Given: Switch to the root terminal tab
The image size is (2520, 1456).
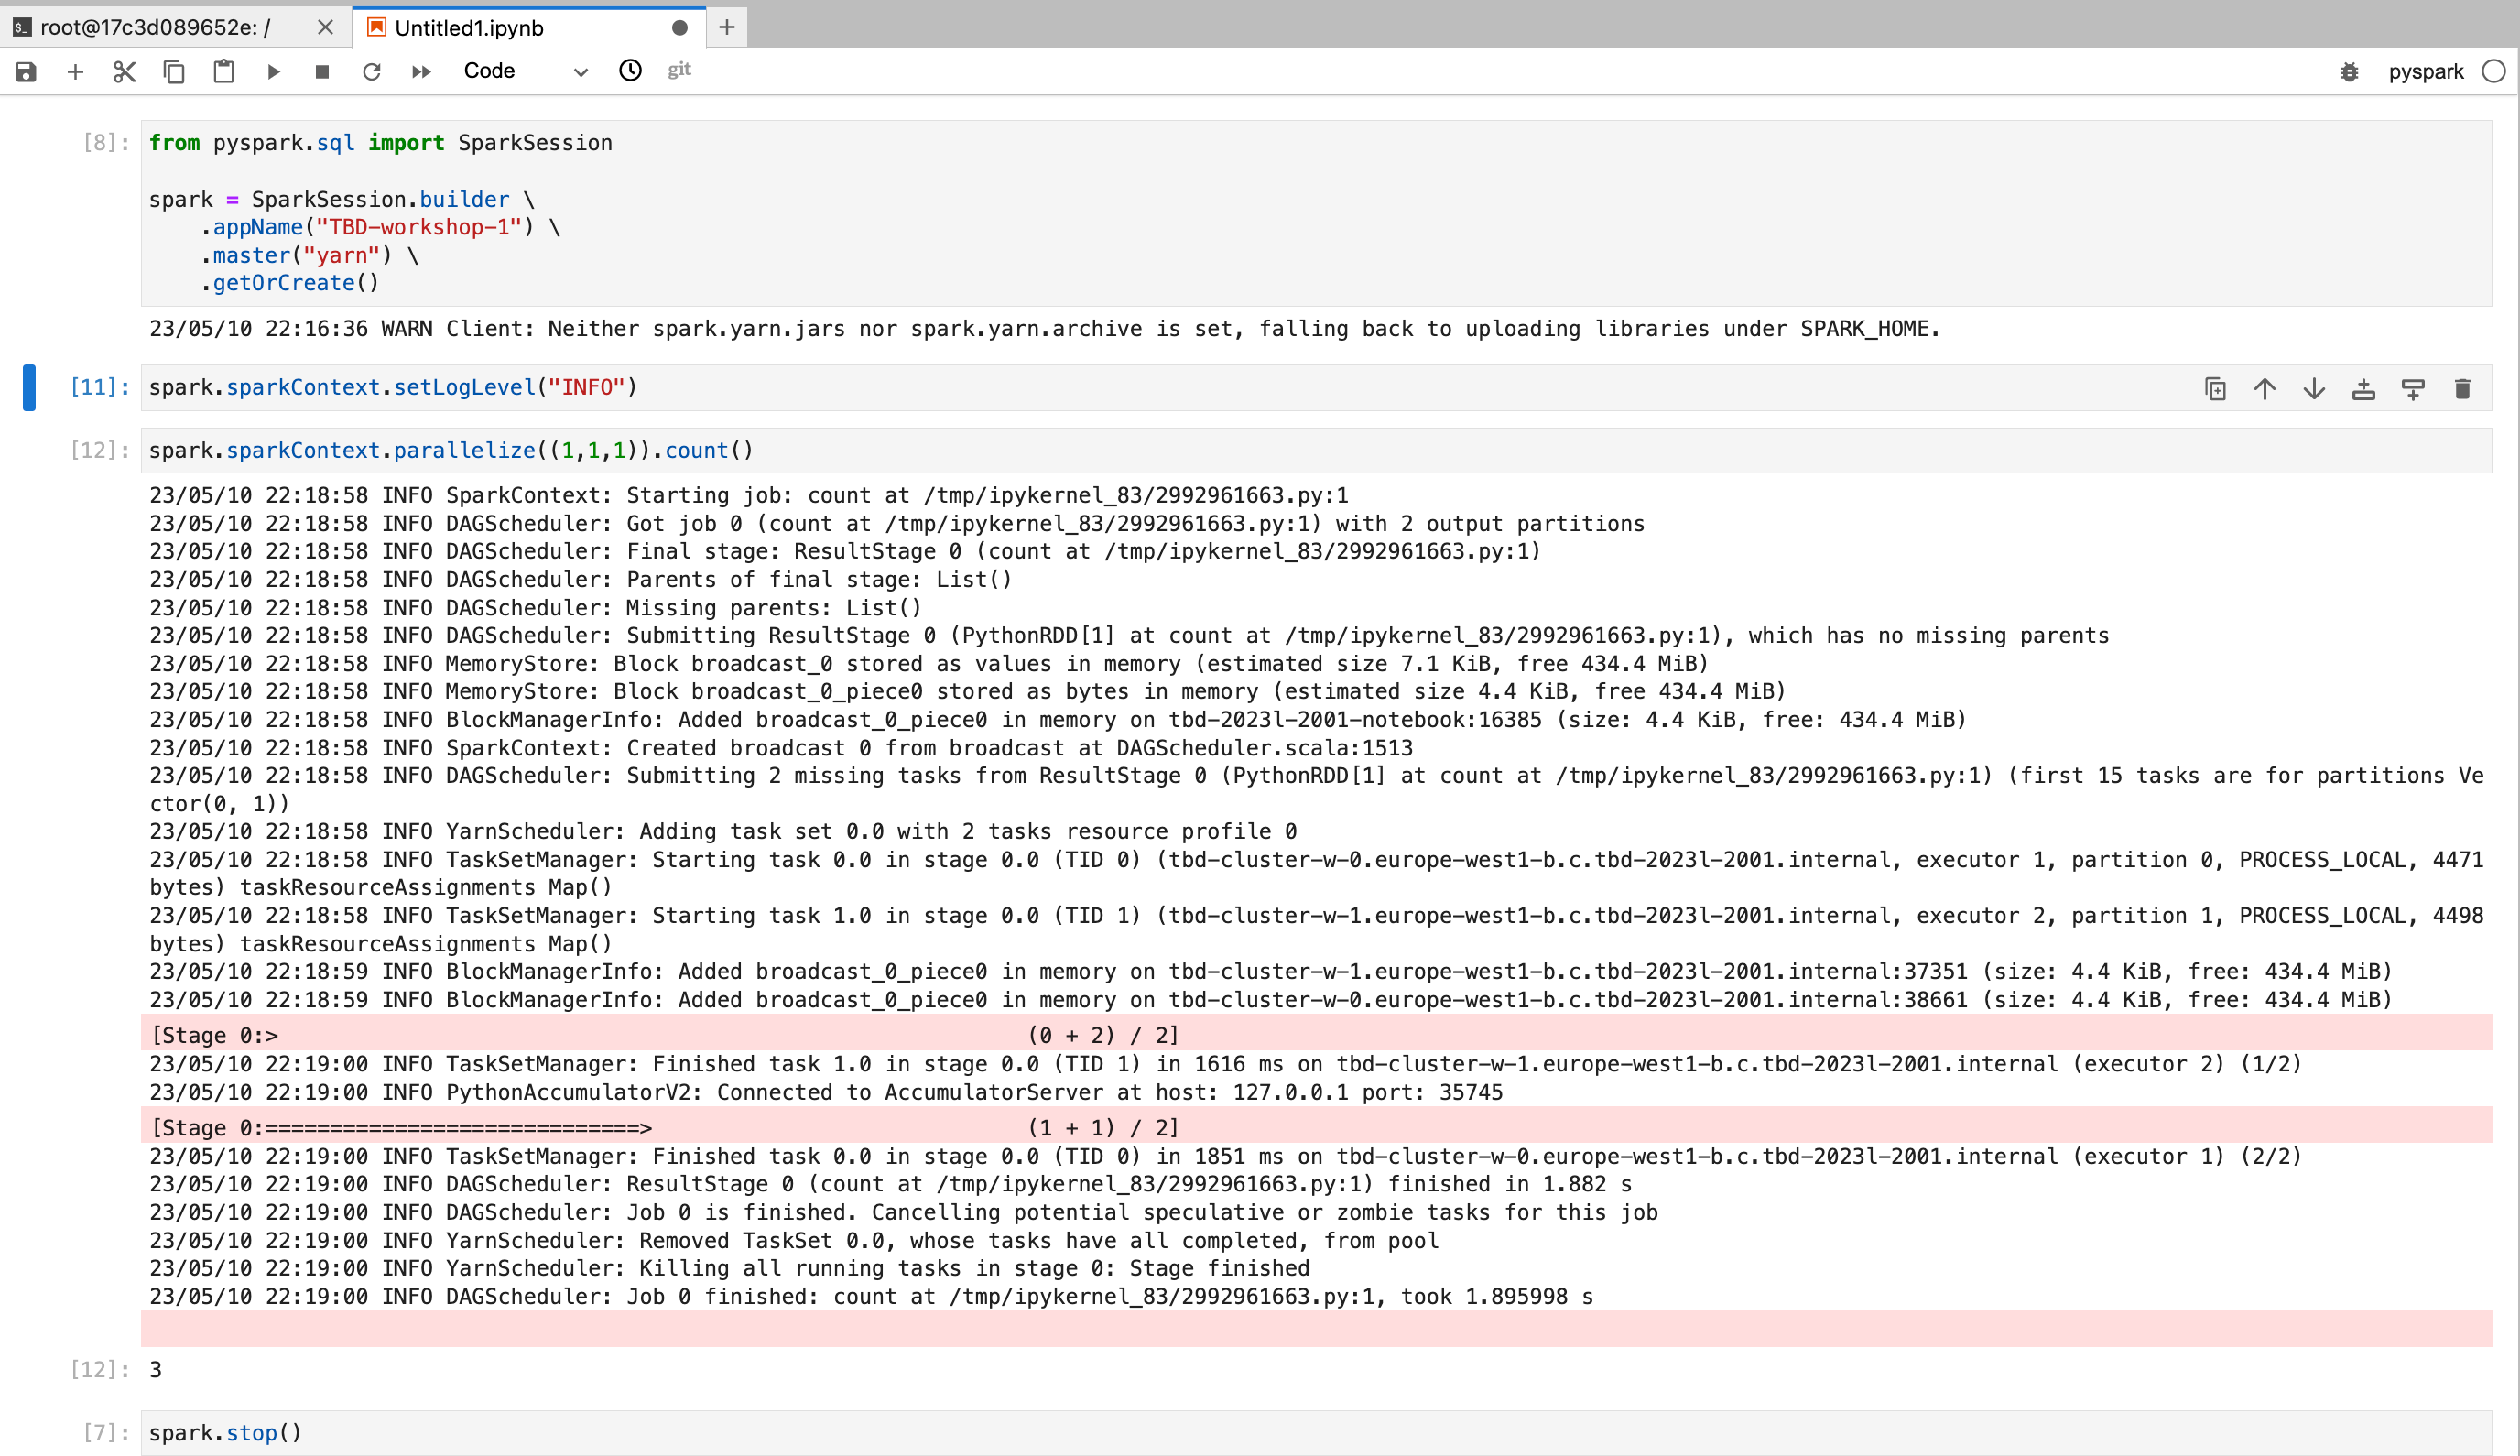Looking at the screenshot, I should coord(155,28).
